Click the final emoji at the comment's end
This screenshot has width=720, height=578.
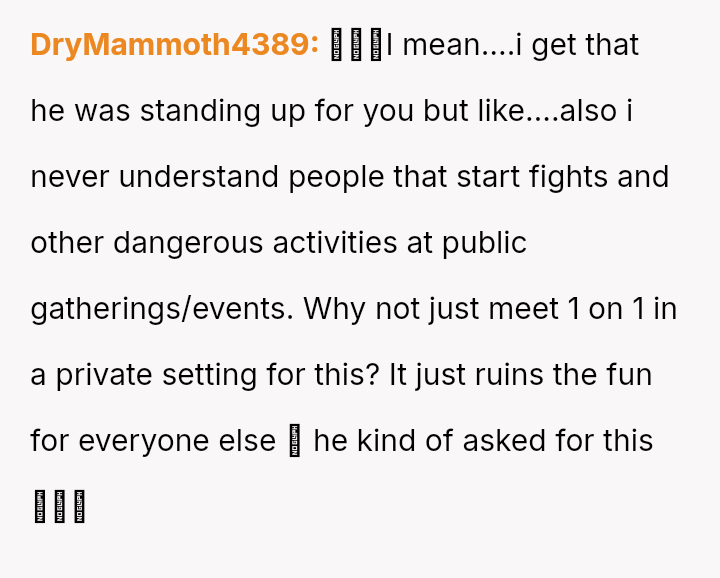click(x=78, y=507)
